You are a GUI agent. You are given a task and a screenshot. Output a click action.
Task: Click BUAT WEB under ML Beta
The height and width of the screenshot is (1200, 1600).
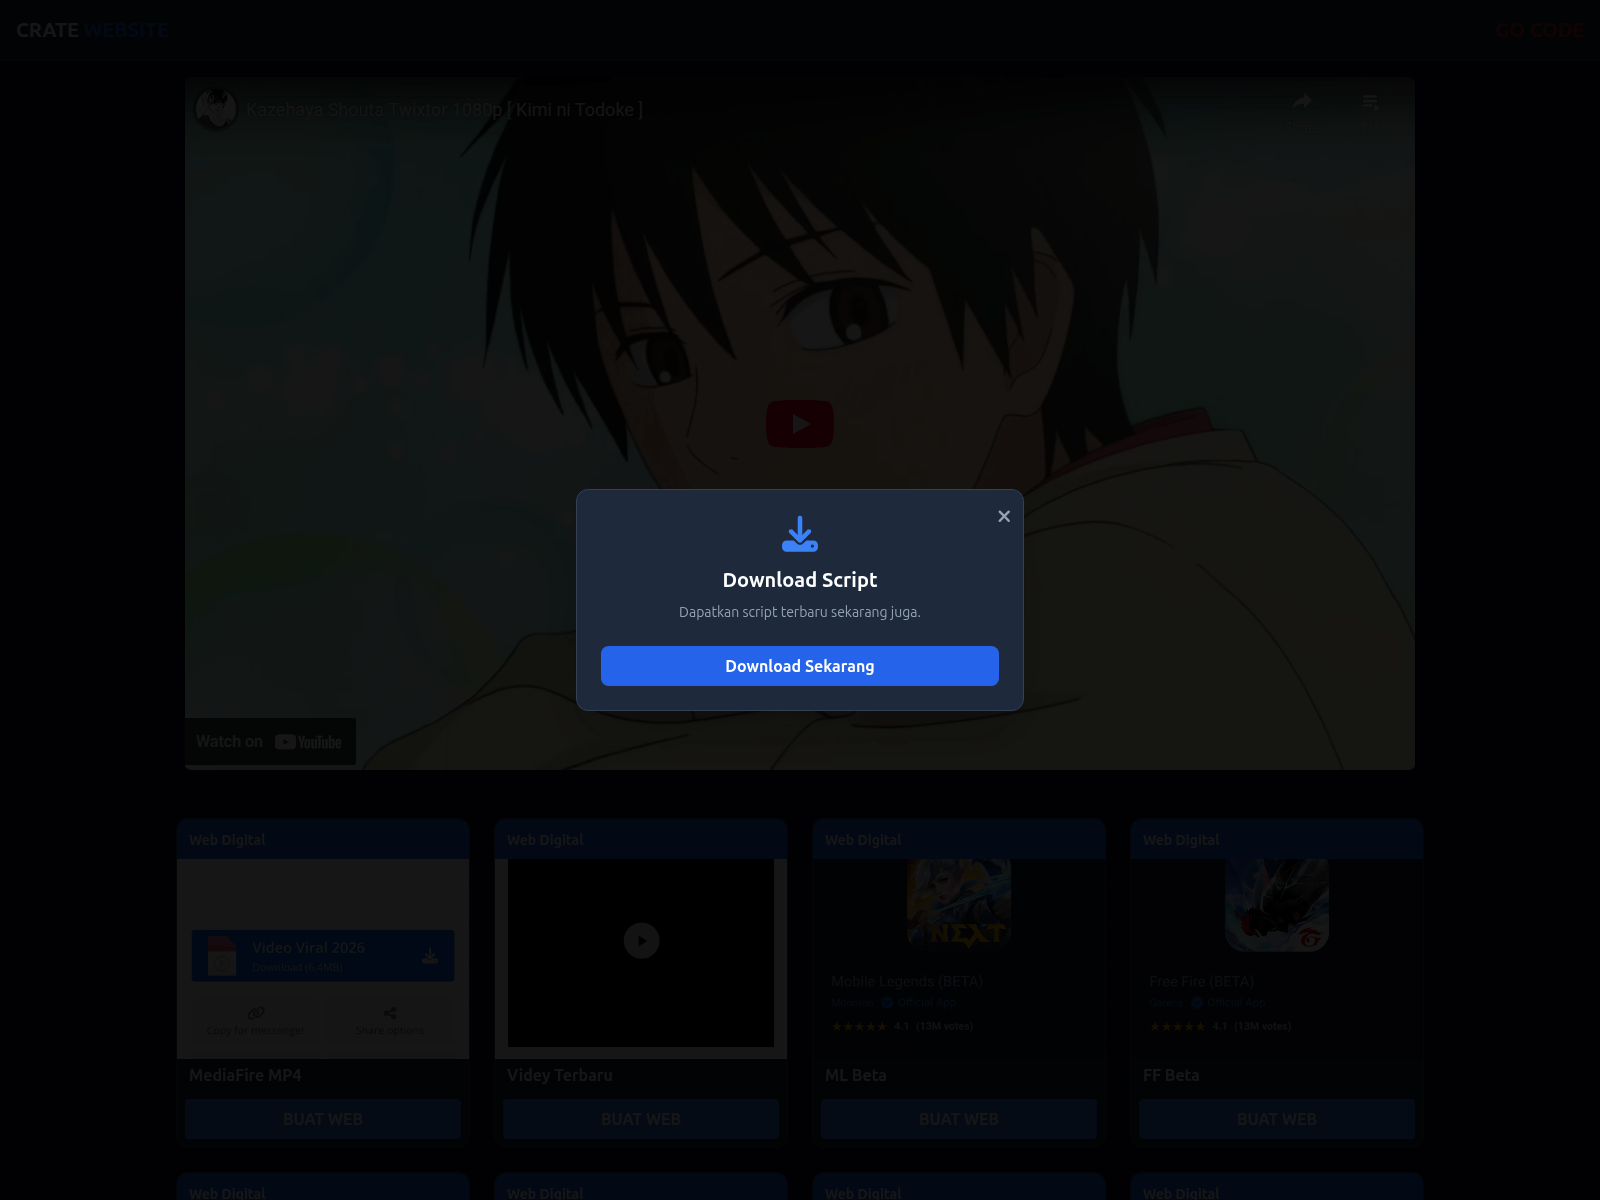coord(959,1119)
